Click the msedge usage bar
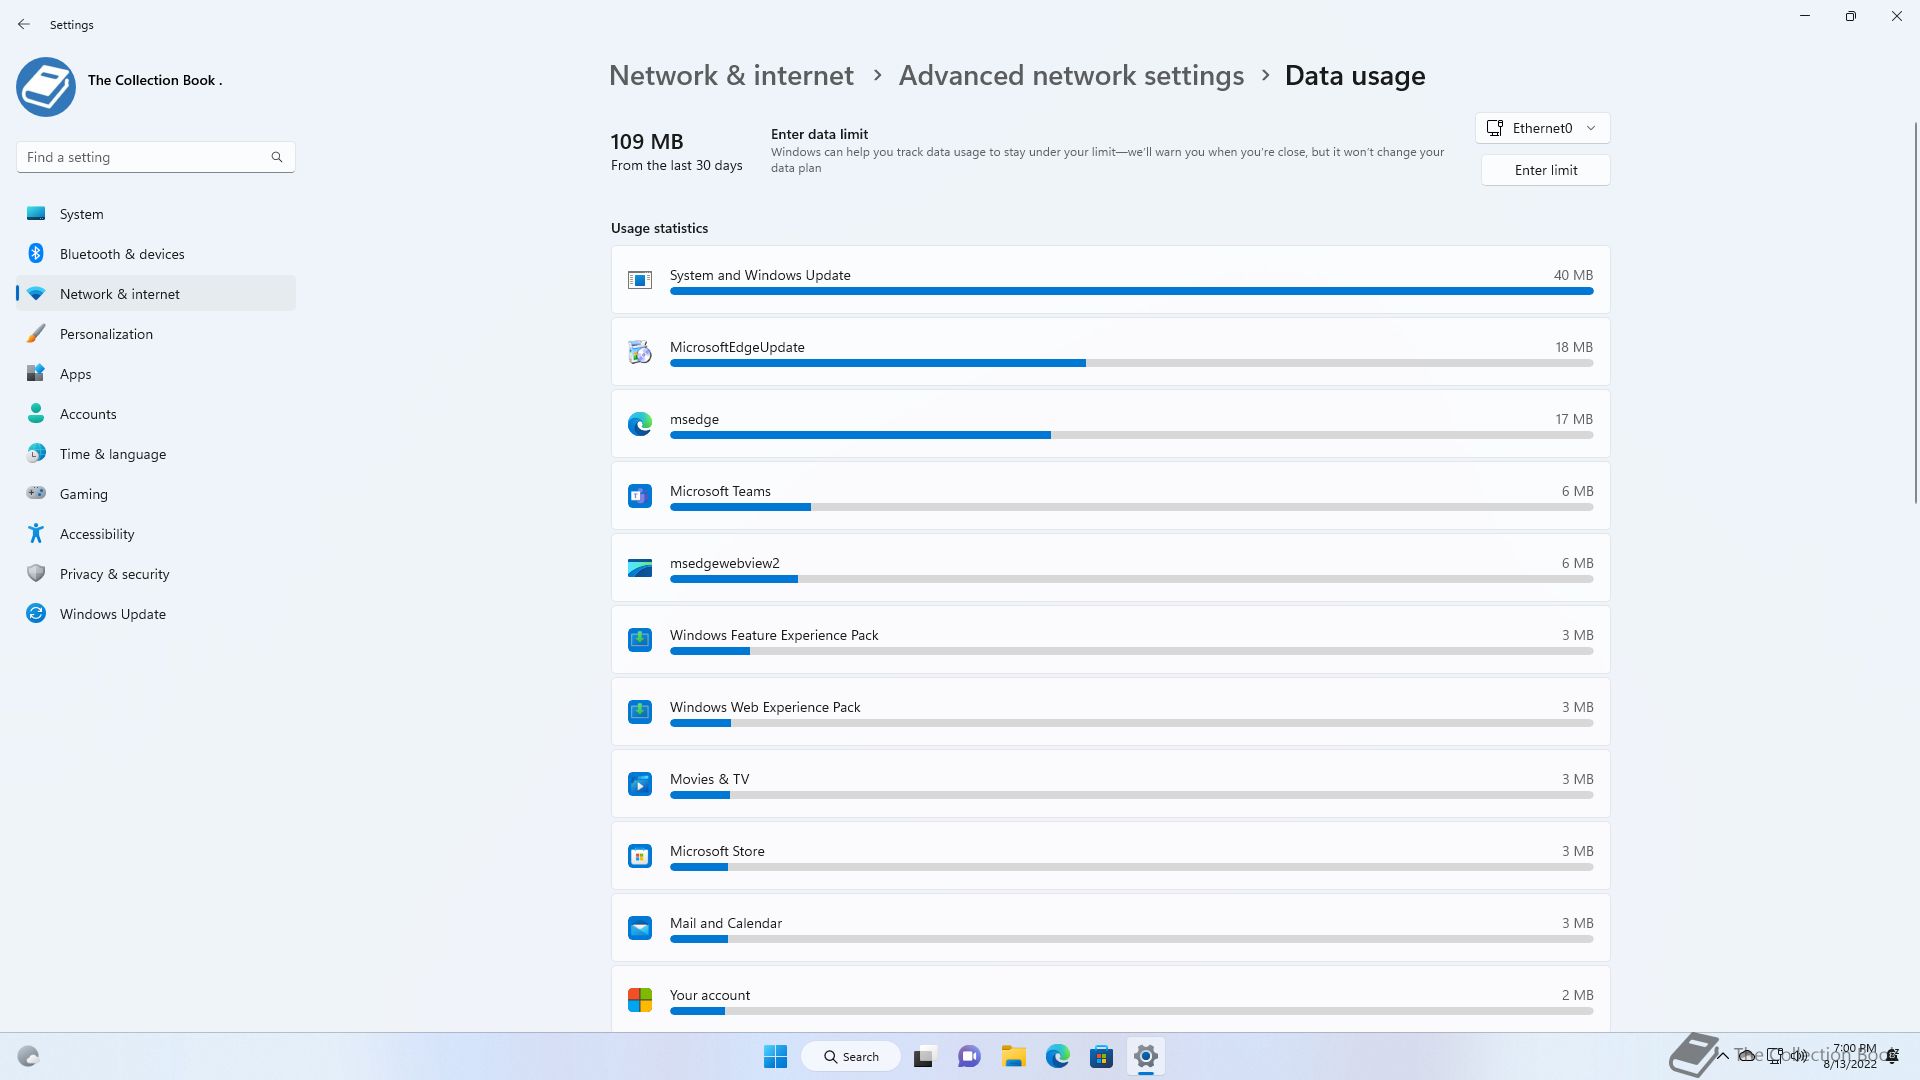 click(1131, 435)
